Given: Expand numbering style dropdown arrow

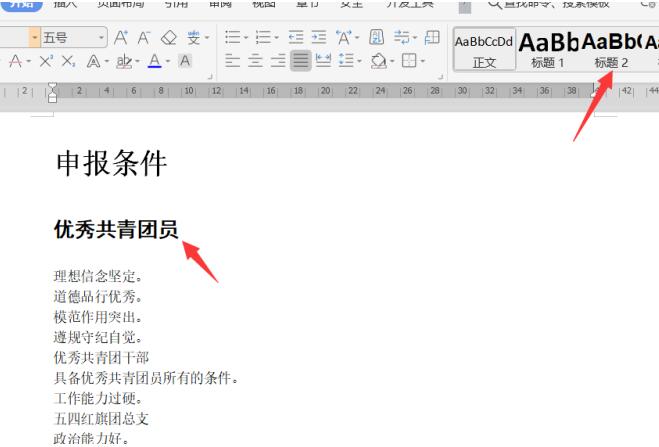Looking at the screenshot, I should click(x=277, y=37).
